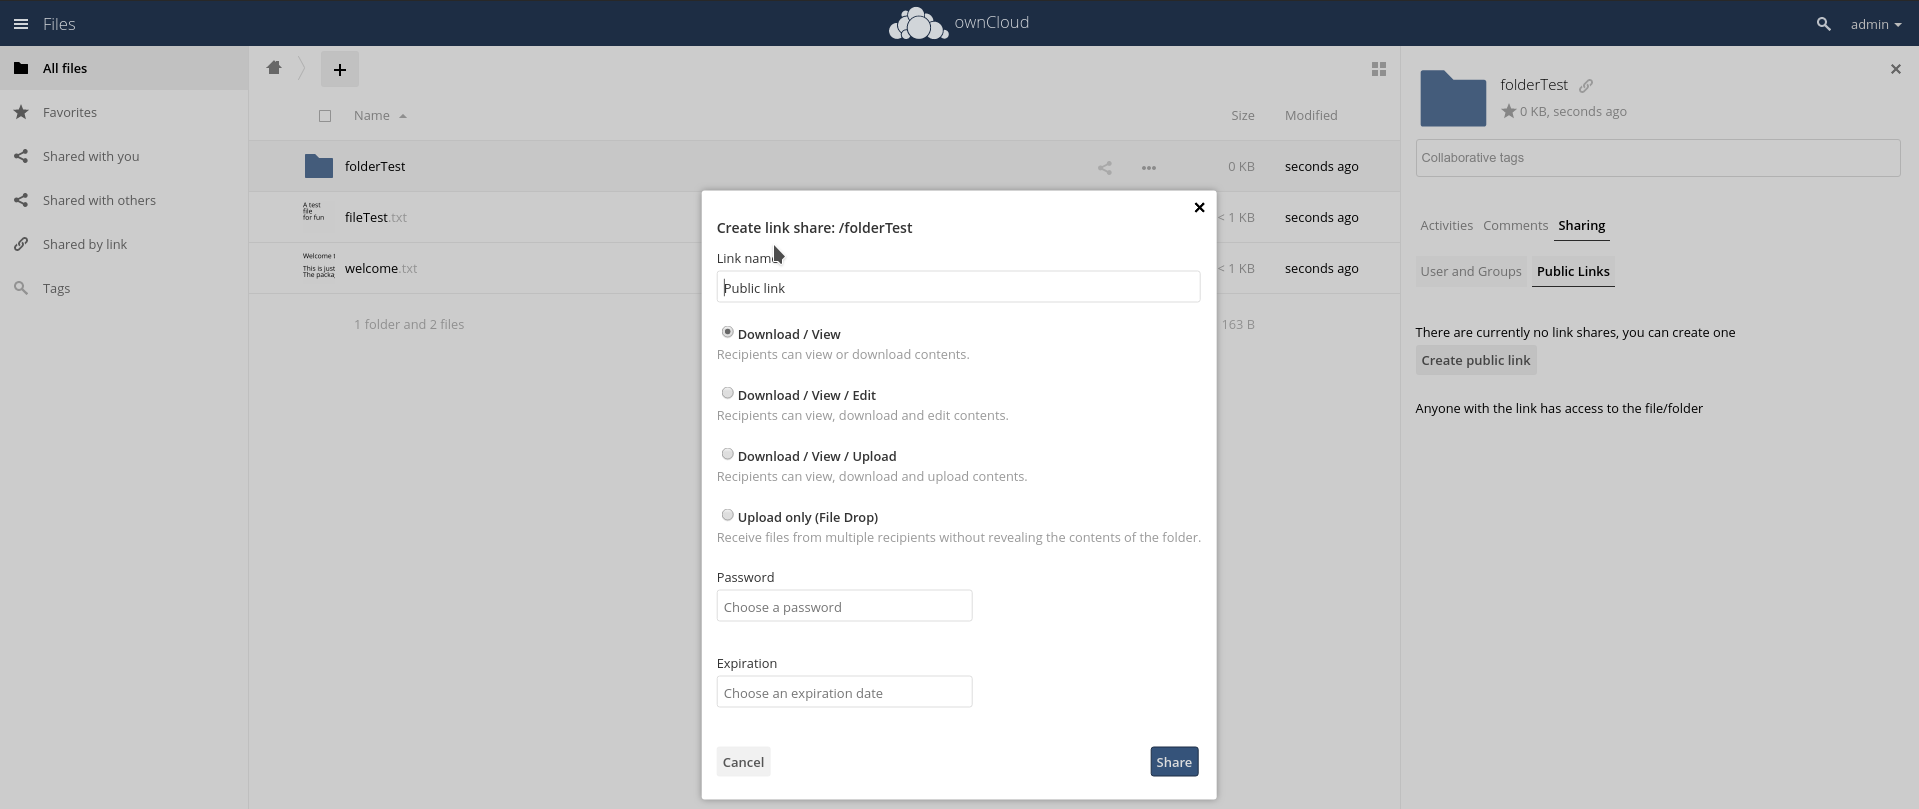The height and width of the screenshot is (809, 1919).
Task: Click folderTest title in details panel
Action: (1534, 85)
